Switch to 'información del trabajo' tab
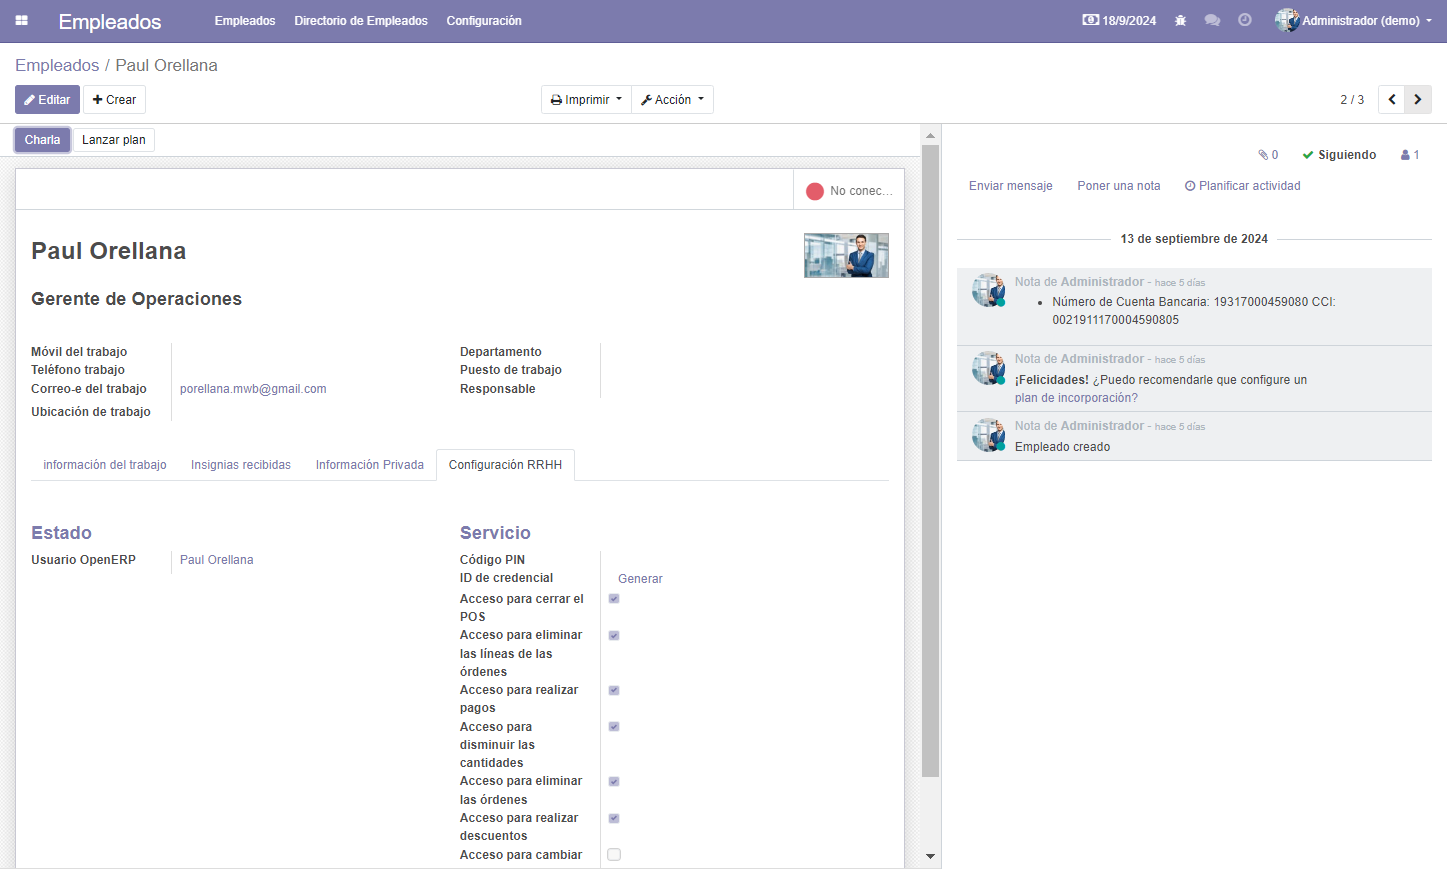The height and width of the screenshot is (869, 1447). point(105,465)
